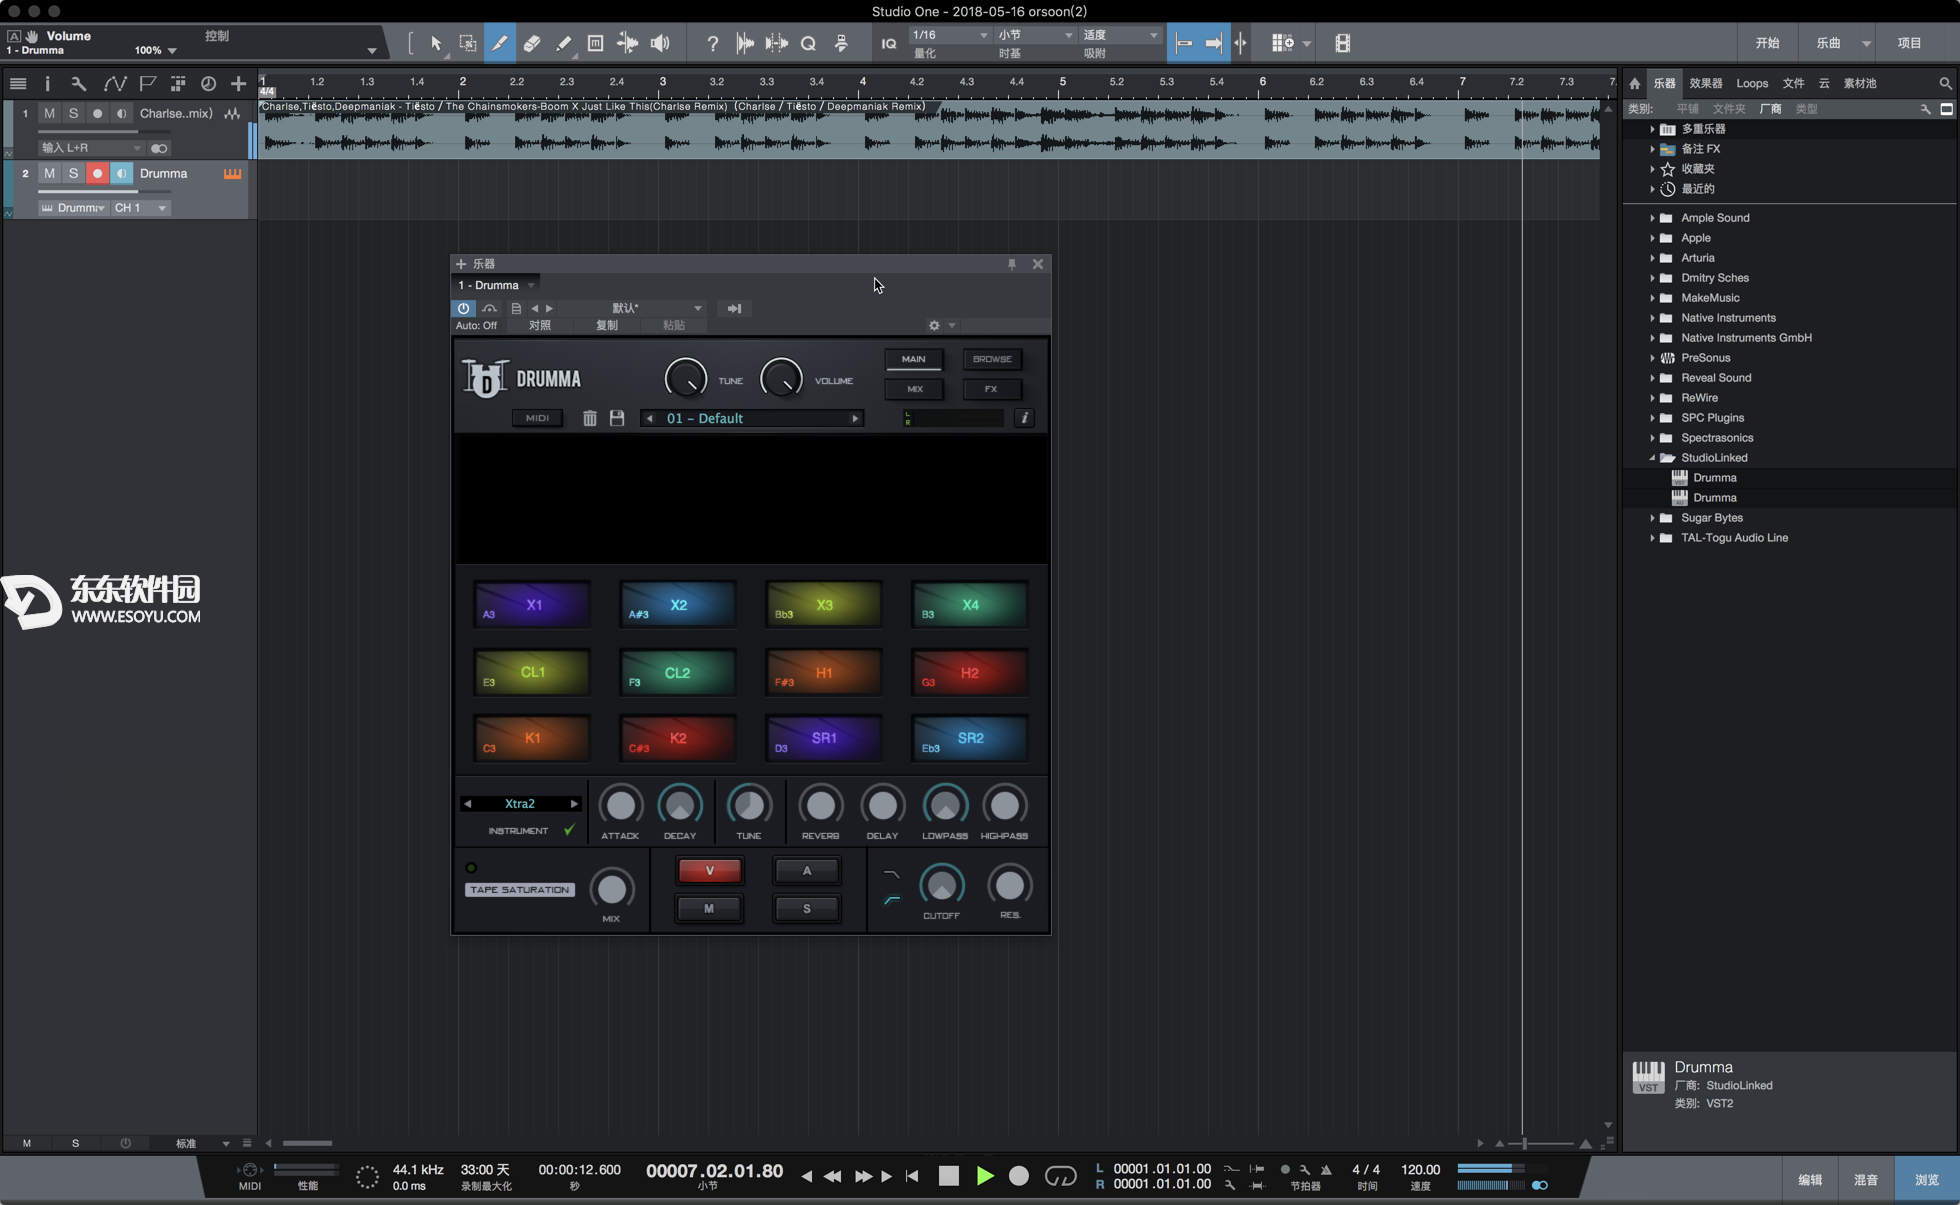Select the Listen speaker tool
This screenshot has height=1205, width=1960.
click(660, 43)
